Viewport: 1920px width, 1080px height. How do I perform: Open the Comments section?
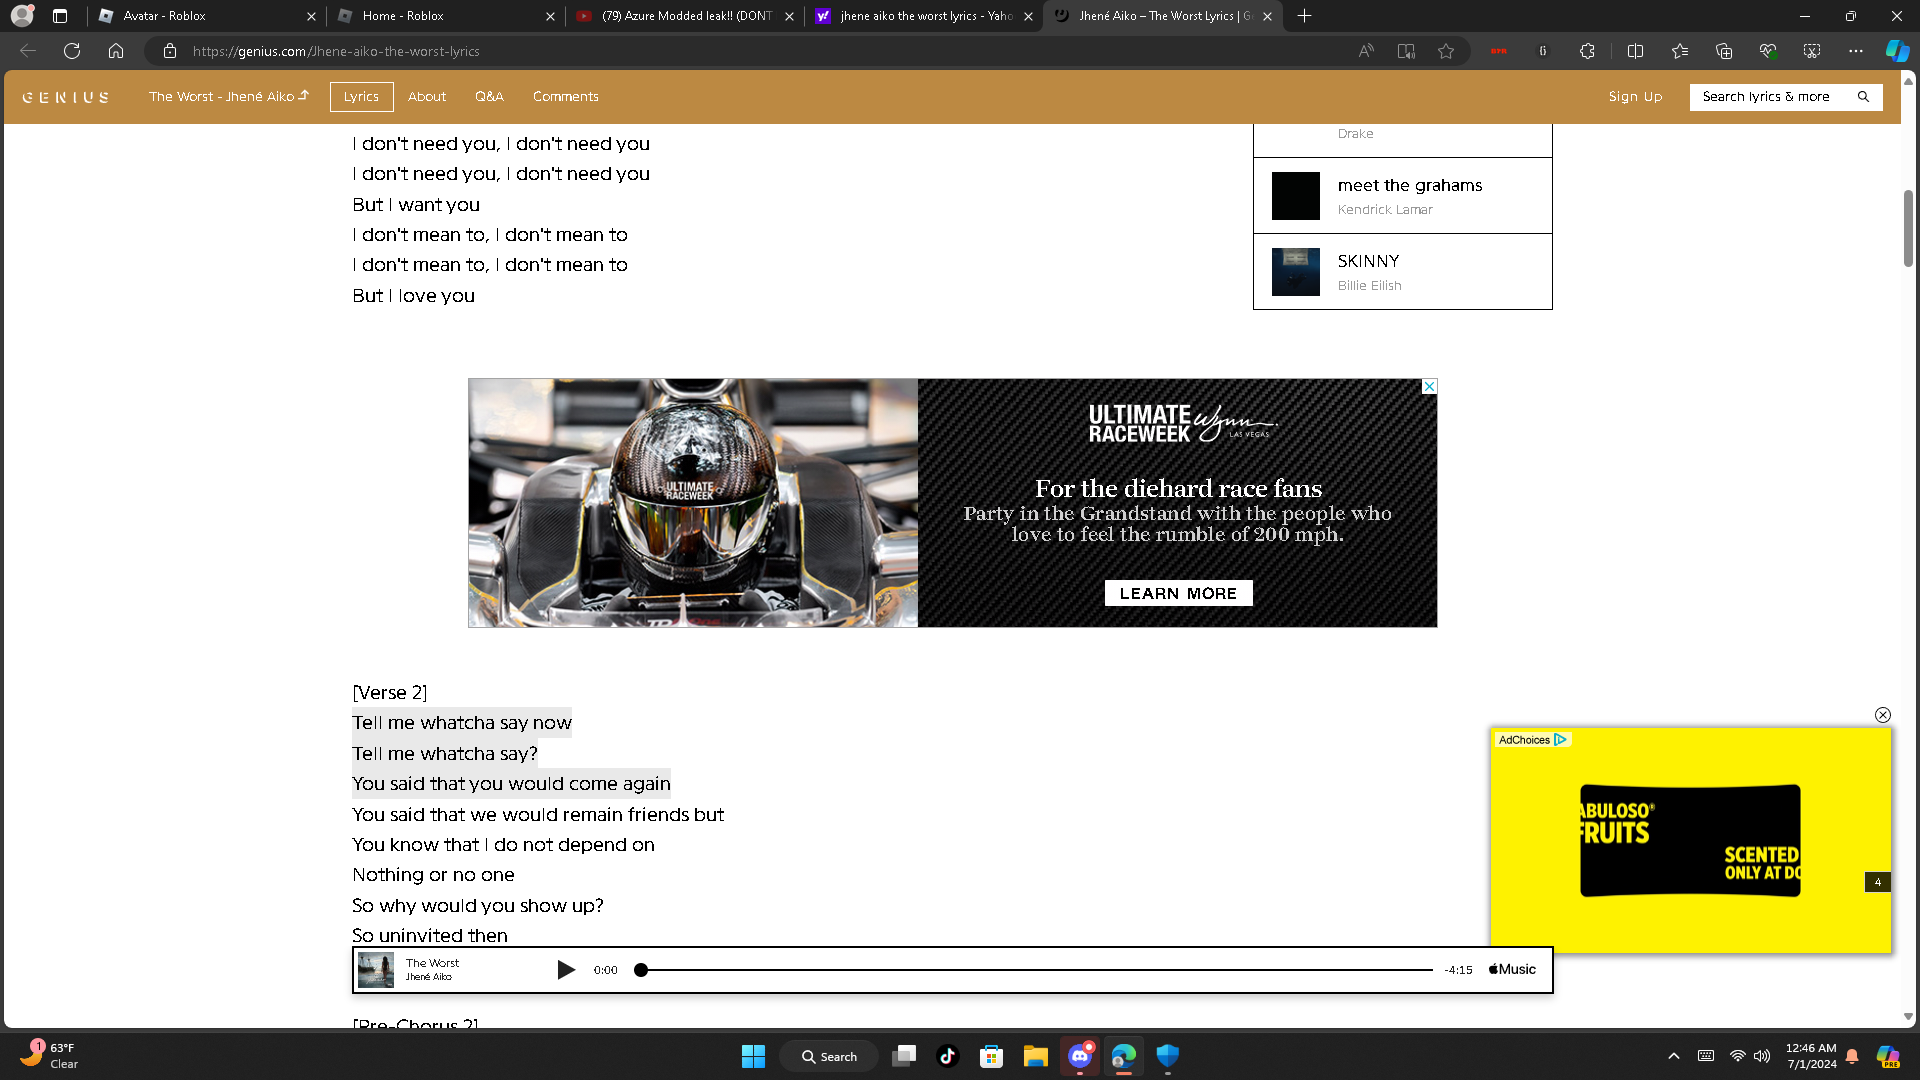pos(566,97)
